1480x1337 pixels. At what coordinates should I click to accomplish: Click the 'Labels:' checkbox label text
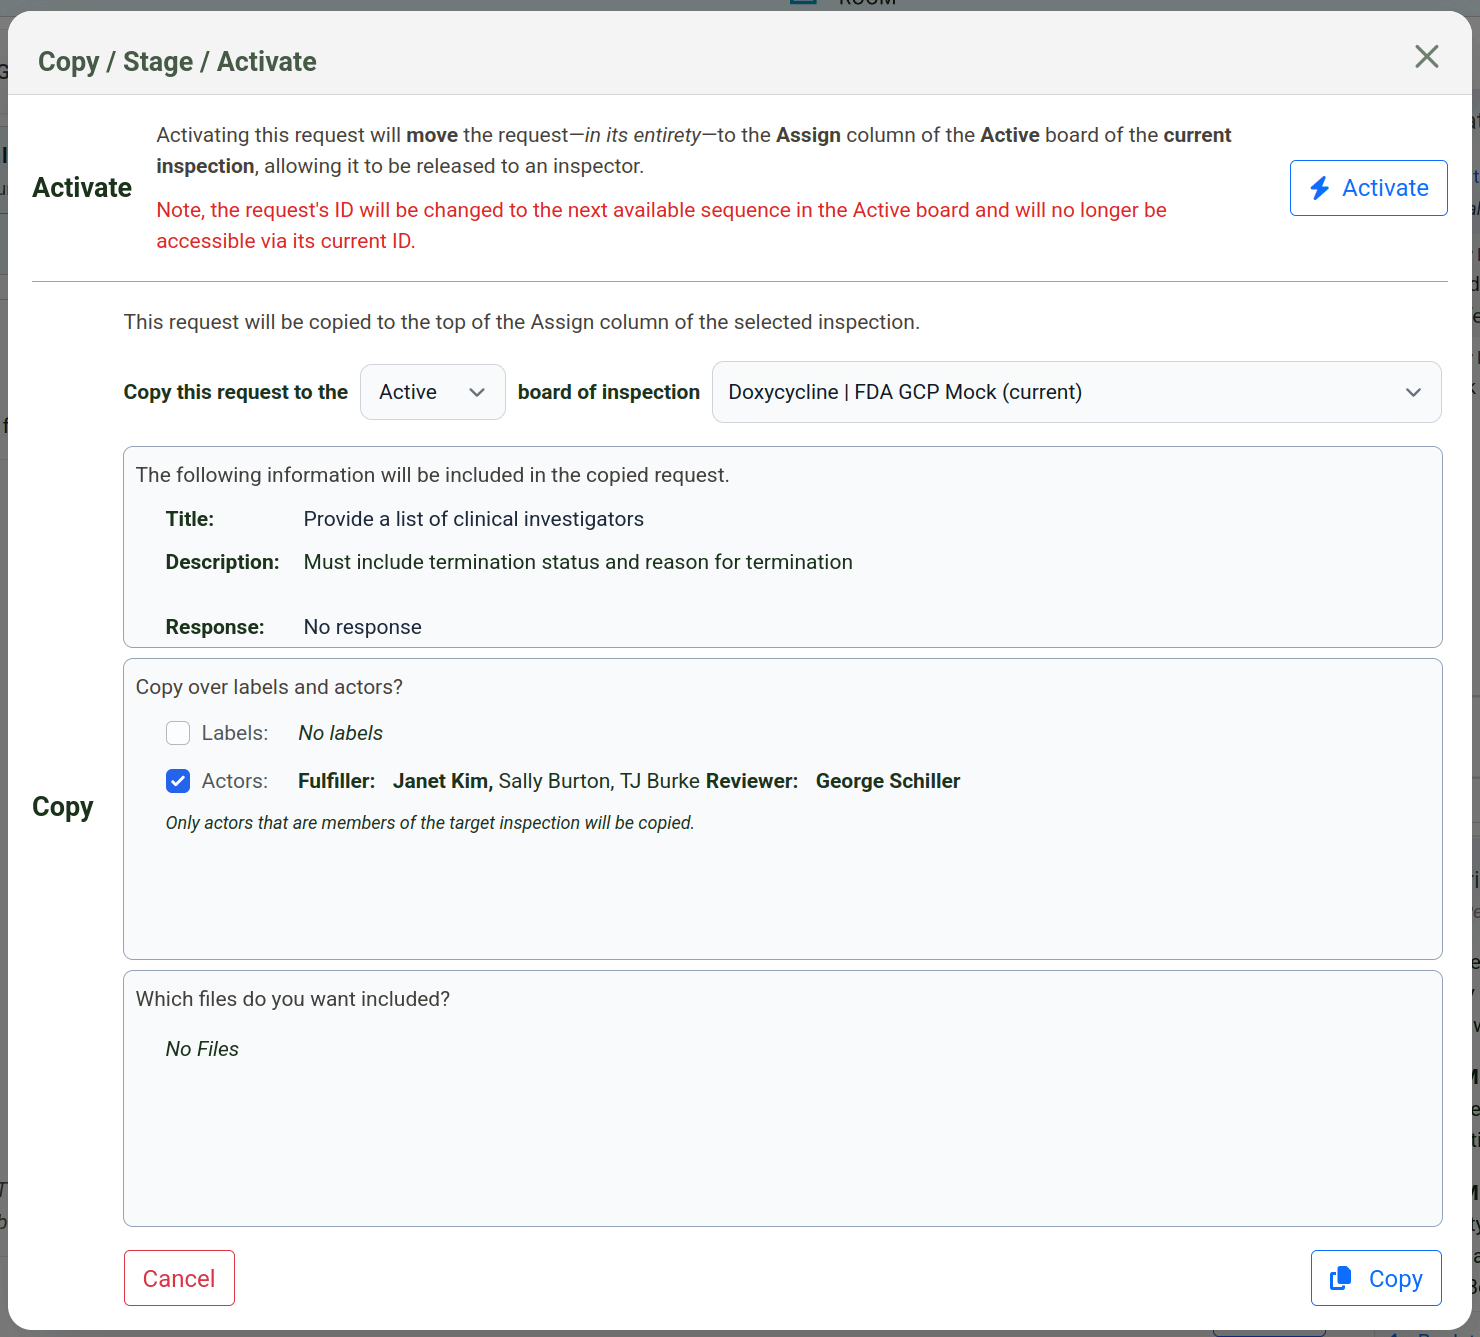point(235,733)
